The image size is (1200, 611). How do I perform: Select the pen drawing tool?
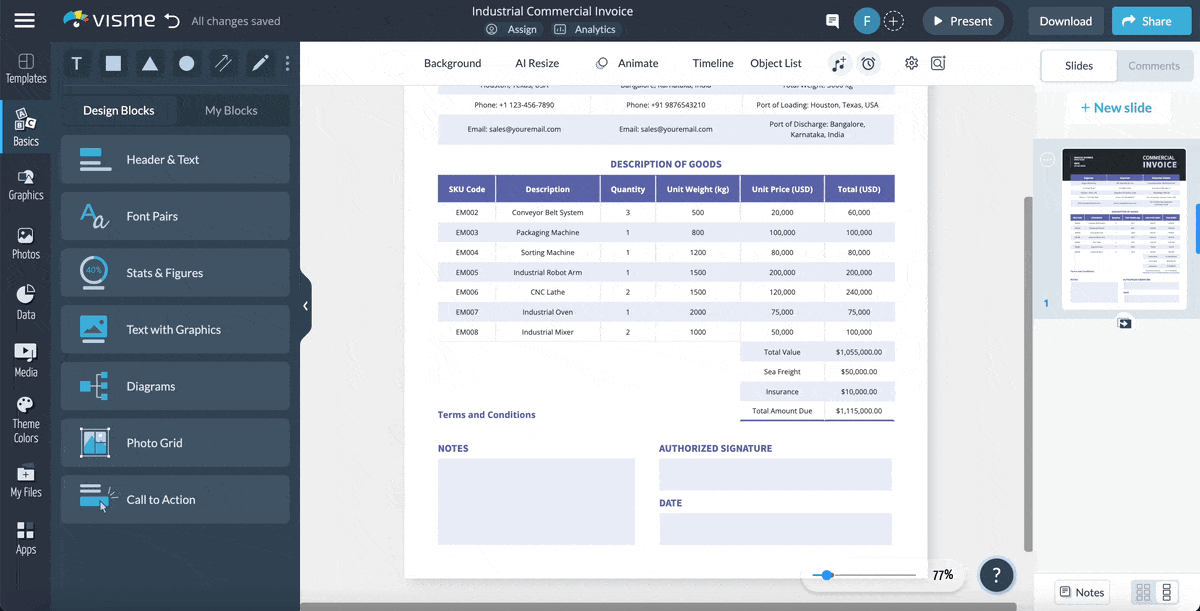point(258,63)
